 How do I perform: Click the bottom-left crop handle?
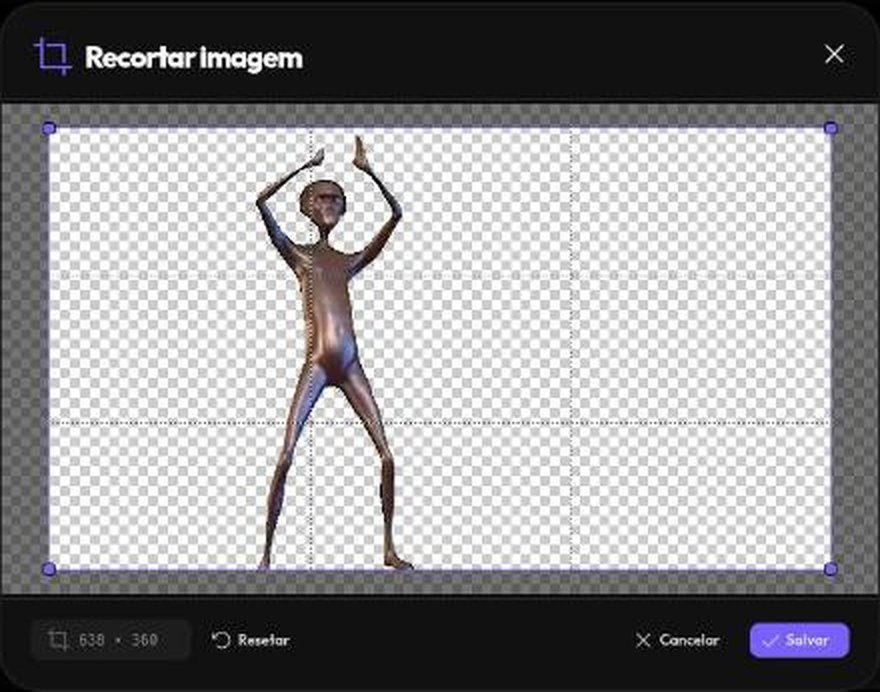[x=49, y=569]
